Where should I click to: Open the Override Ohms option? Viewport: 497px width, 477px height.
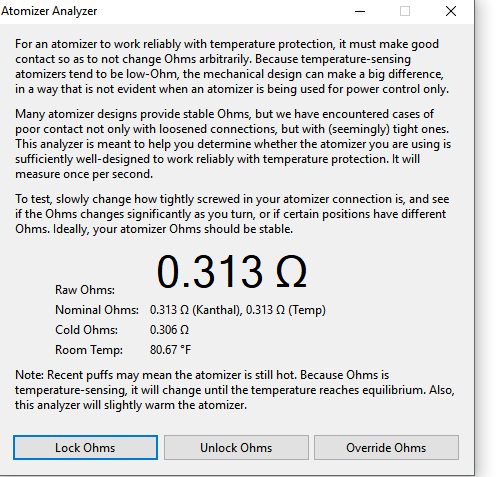pyautogui.click(x=386, y=448)
